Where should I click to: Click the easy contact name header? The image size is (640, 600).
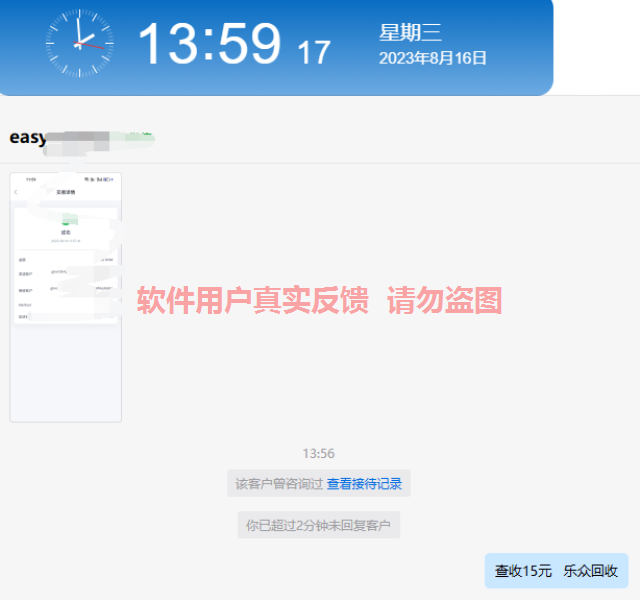pyautogui.click(x=28, y=138)
